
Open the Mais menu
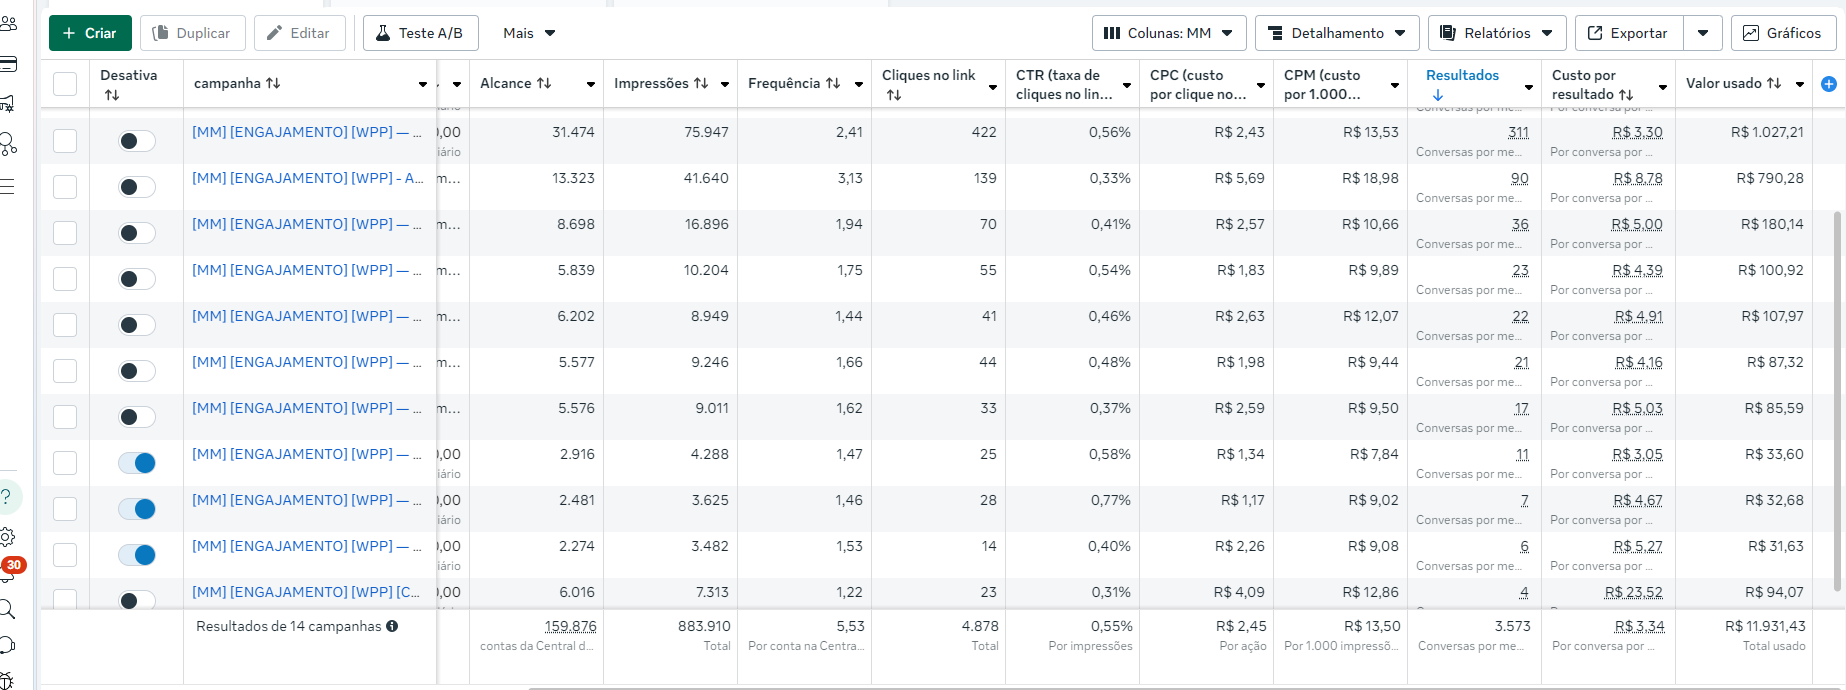tap(529, 33)
